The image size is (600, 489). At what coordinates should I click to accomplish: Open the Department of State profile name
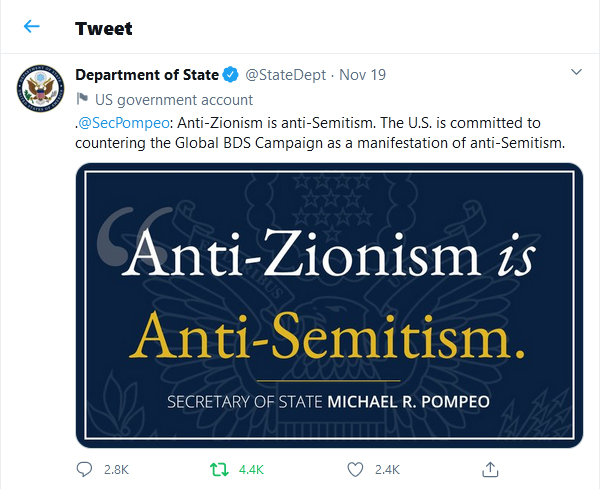[148, 75]
